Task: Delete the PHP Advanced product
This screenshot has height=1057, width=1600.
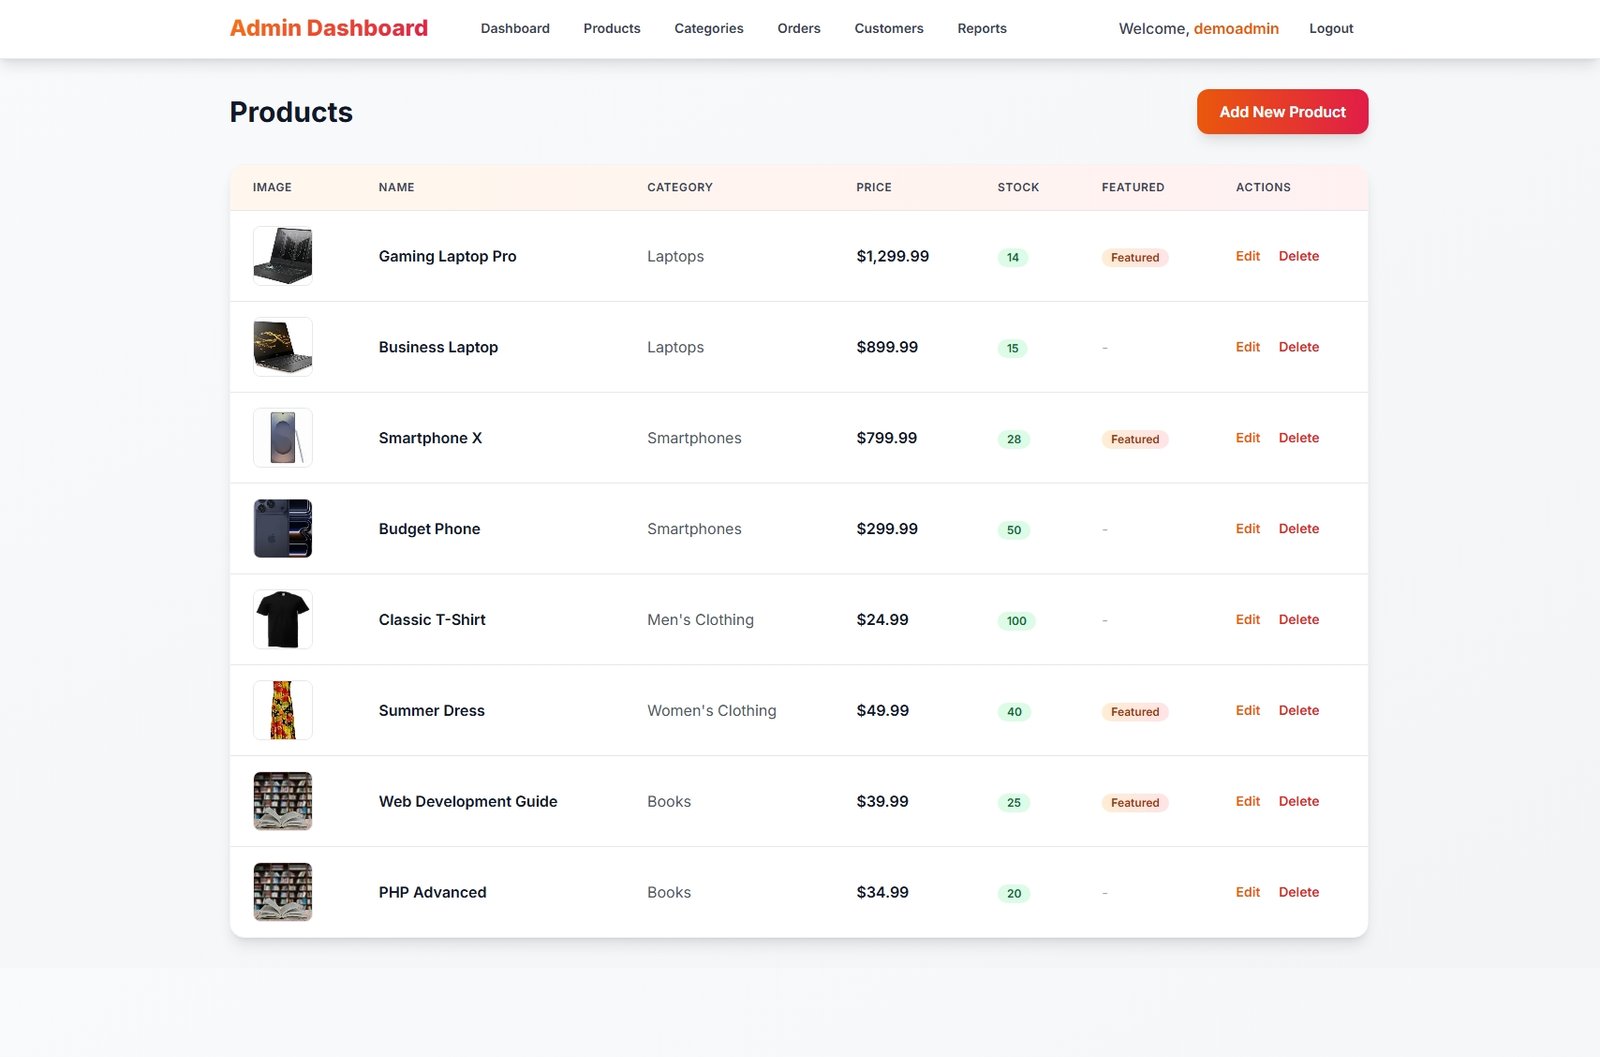Action: pos(1298,892)
